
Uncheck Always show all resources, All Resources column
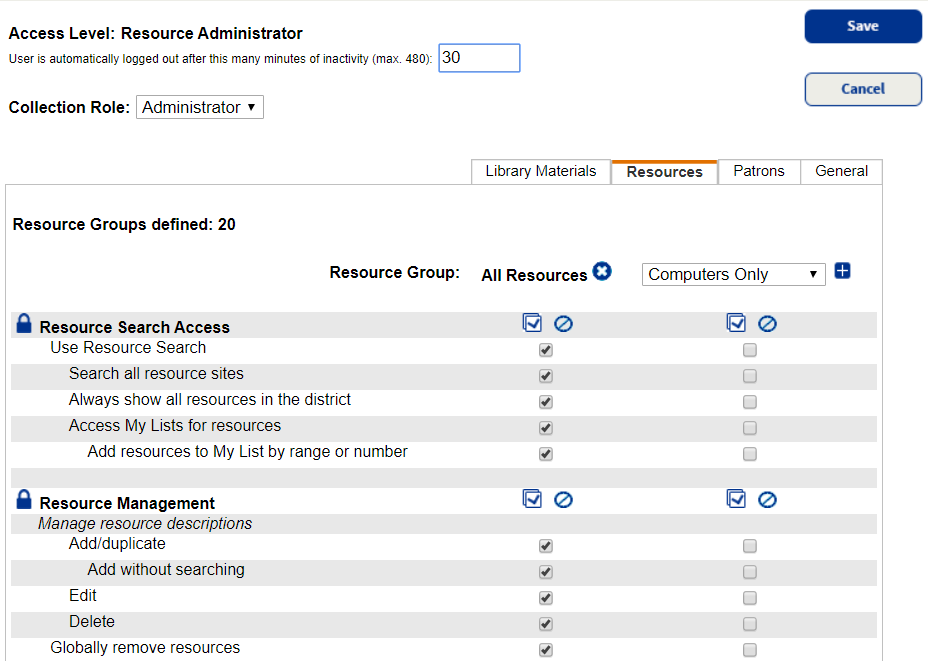546,402
